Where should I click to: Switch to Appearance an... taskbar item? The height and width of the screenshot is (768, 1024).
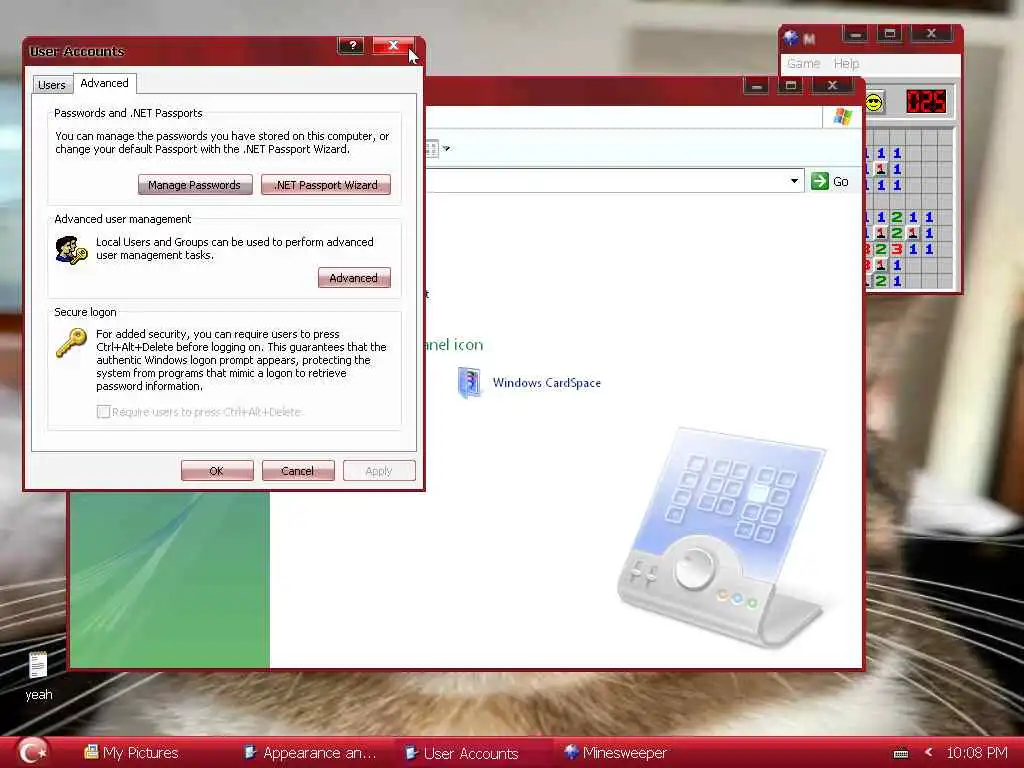(310, 753)
